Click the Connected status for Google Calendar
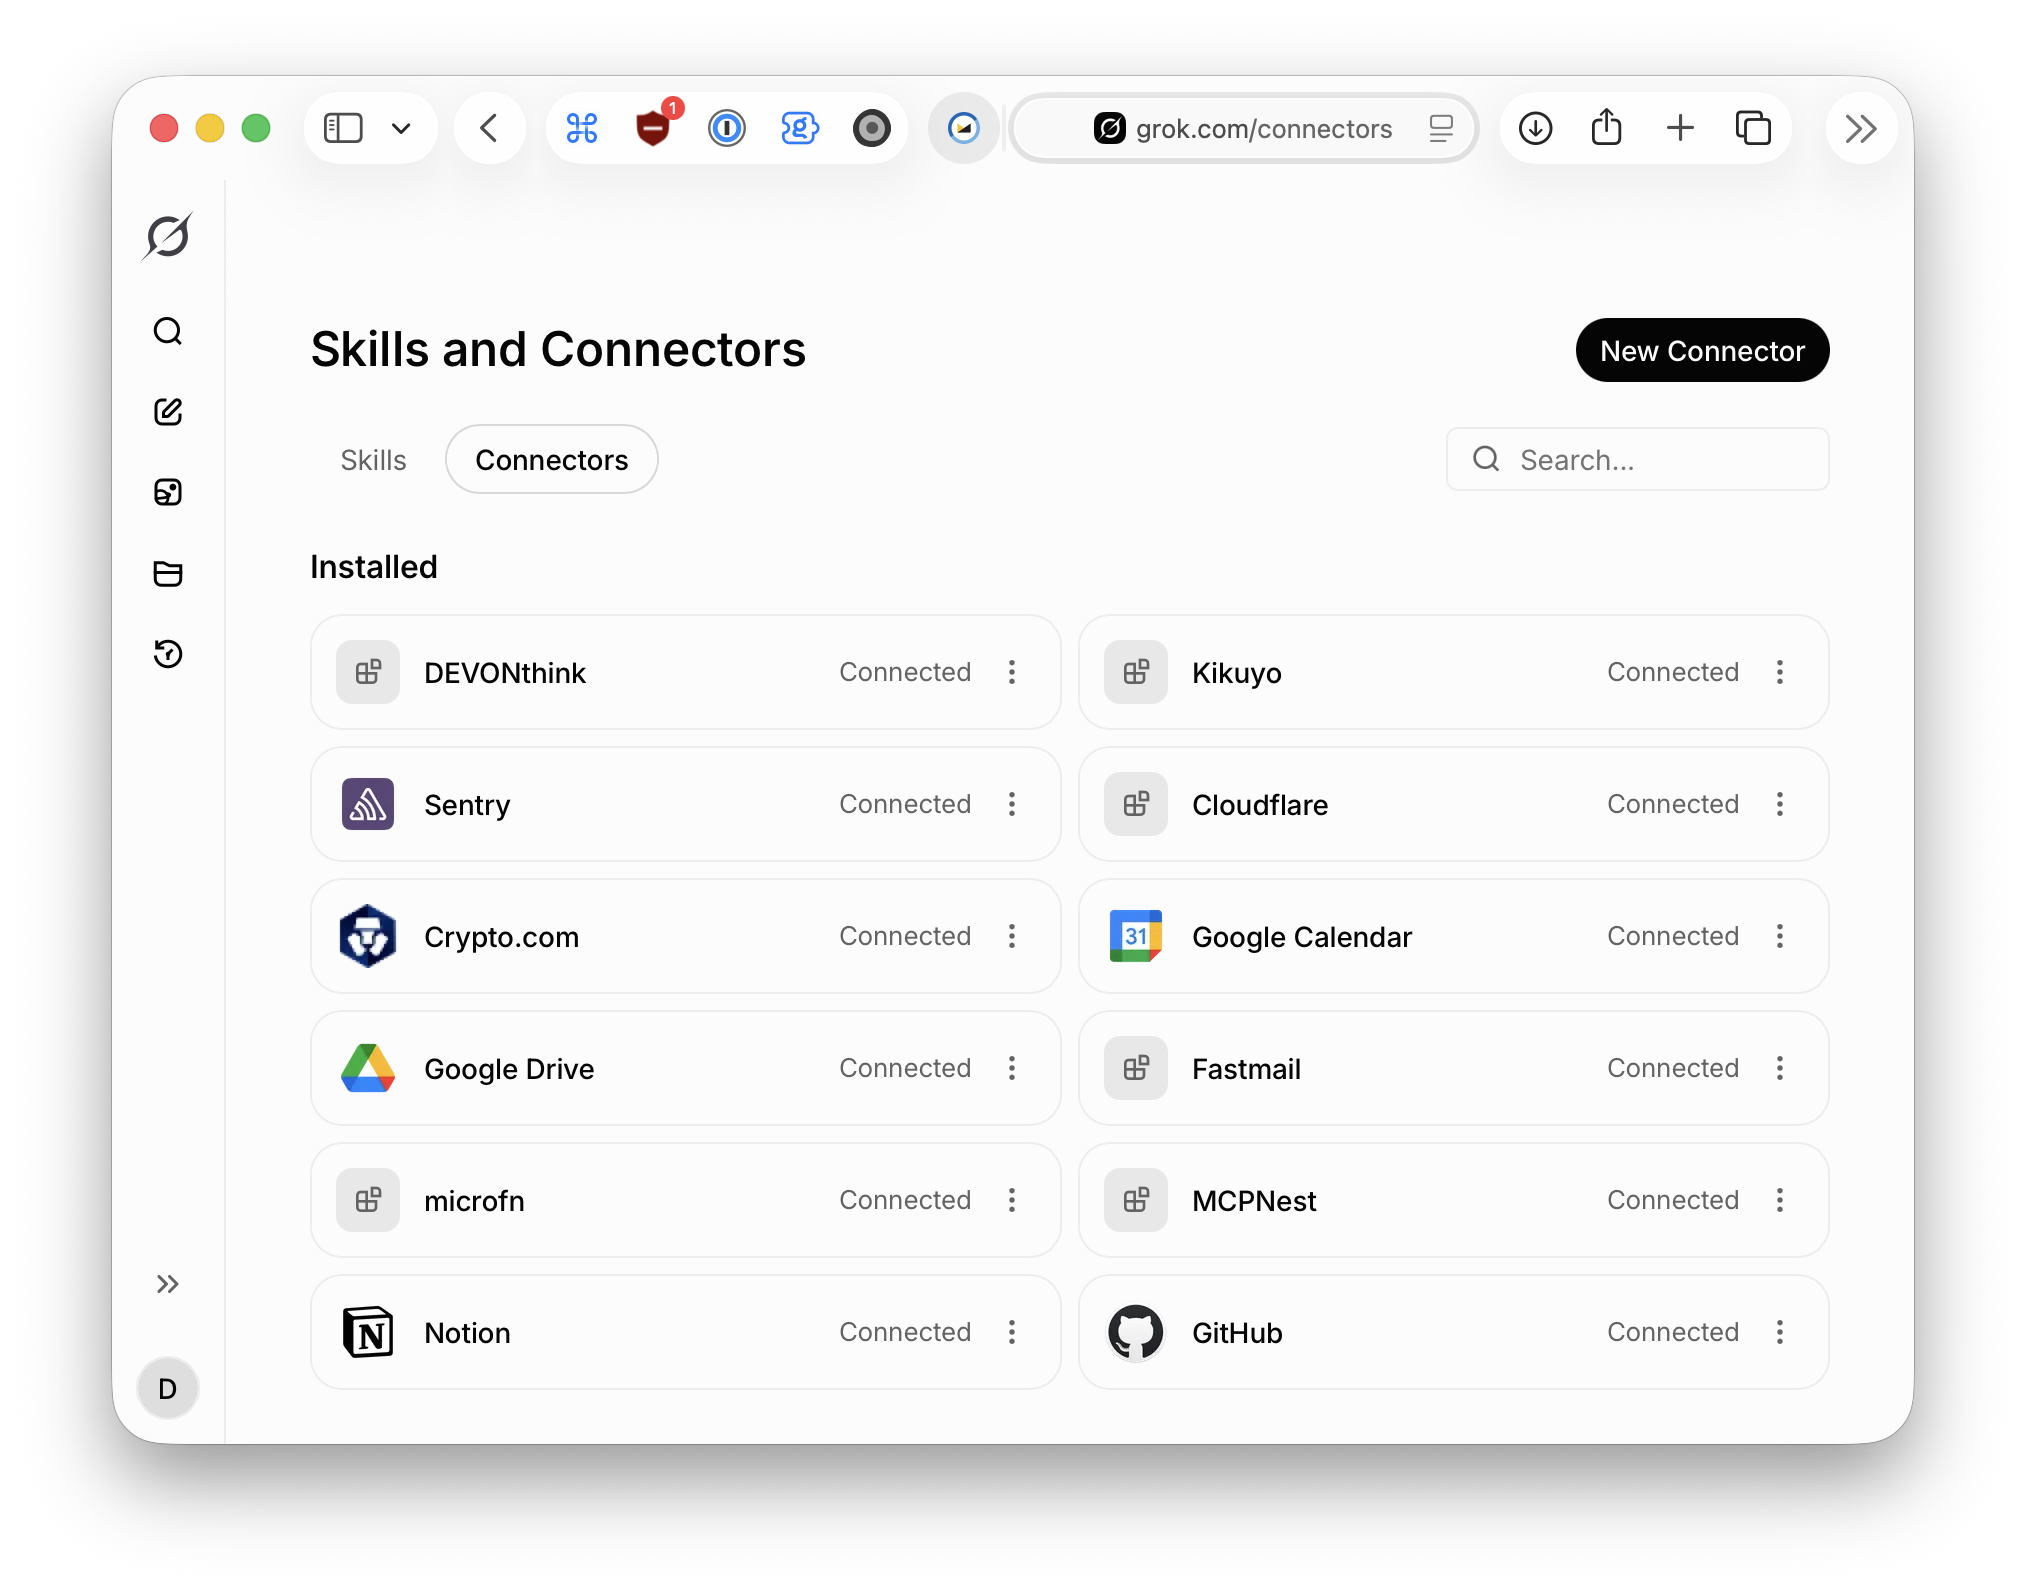2026x1592 pixels. 1673,936
